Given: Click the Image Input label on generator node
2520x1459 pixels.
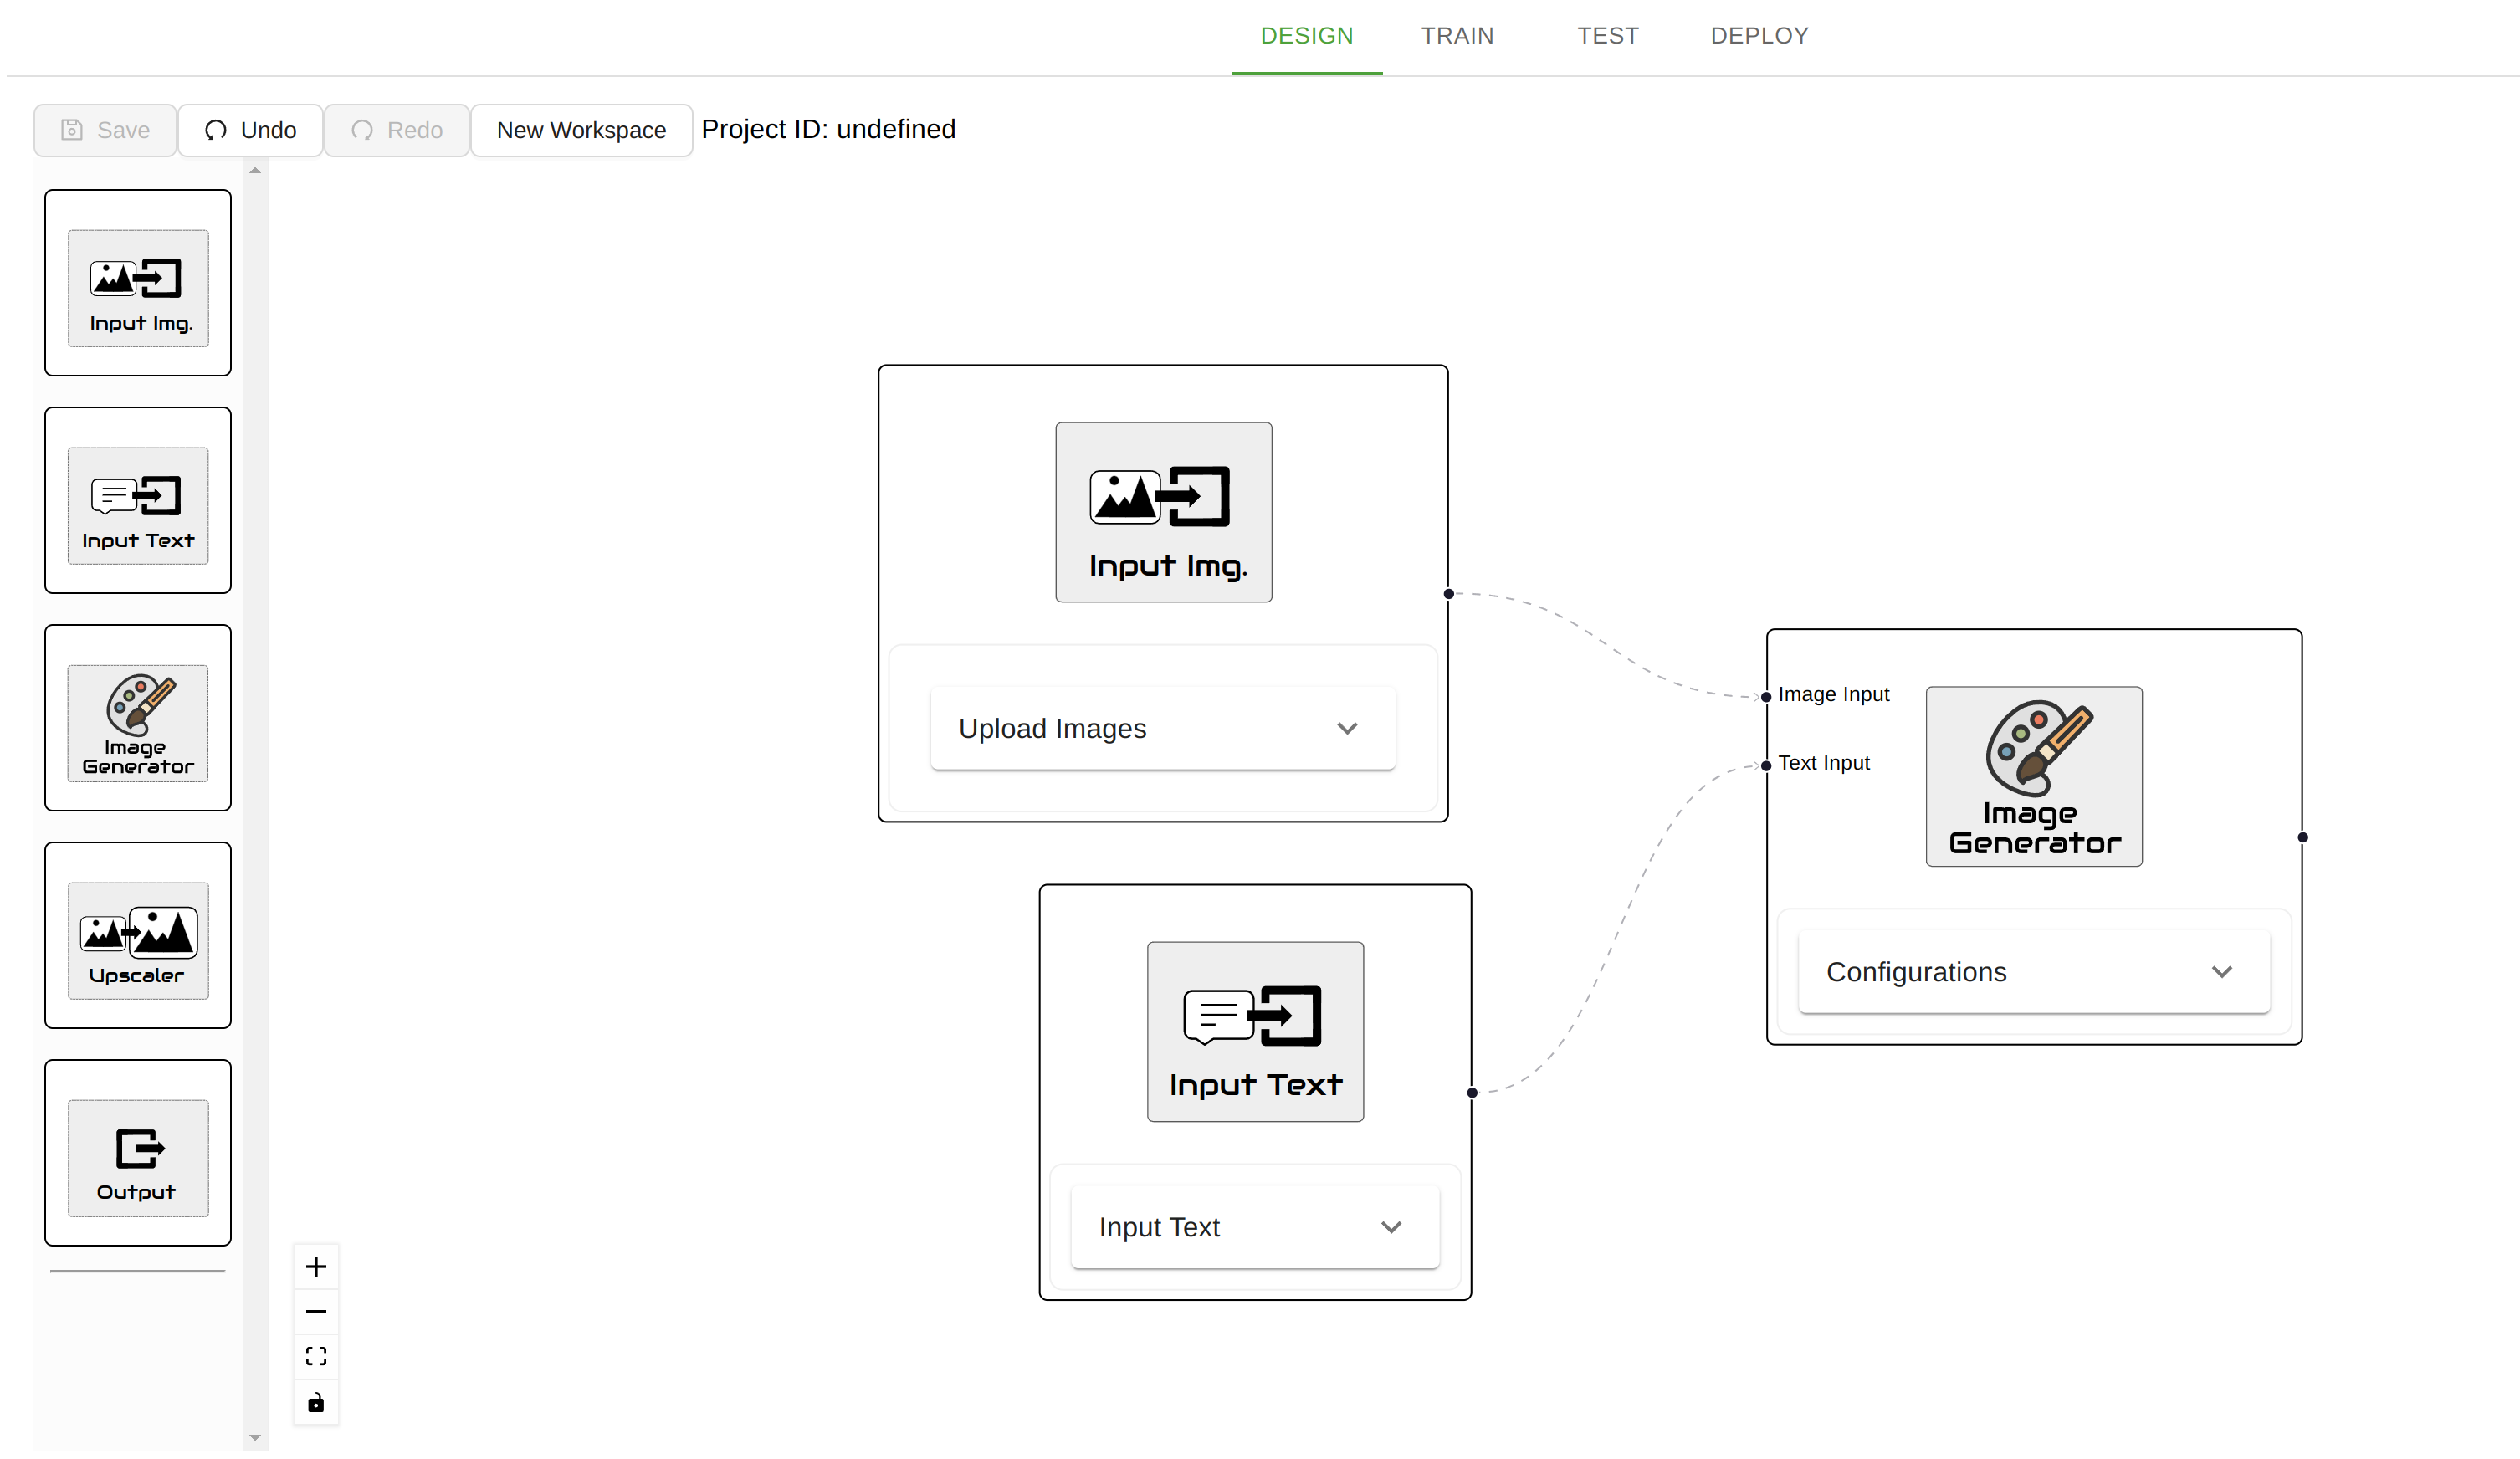Looking at the screenshot, I should [x=1833, y=694].
